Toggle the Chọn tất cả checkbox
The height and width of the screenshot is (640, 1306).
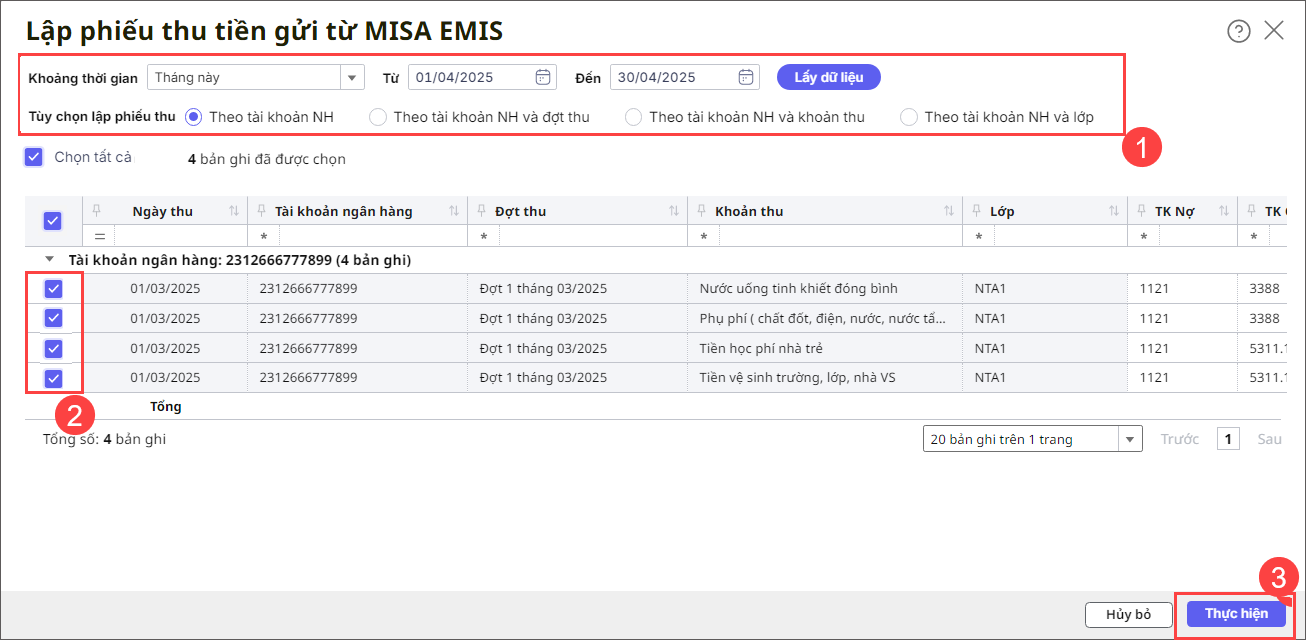click(x=34, y=157)
